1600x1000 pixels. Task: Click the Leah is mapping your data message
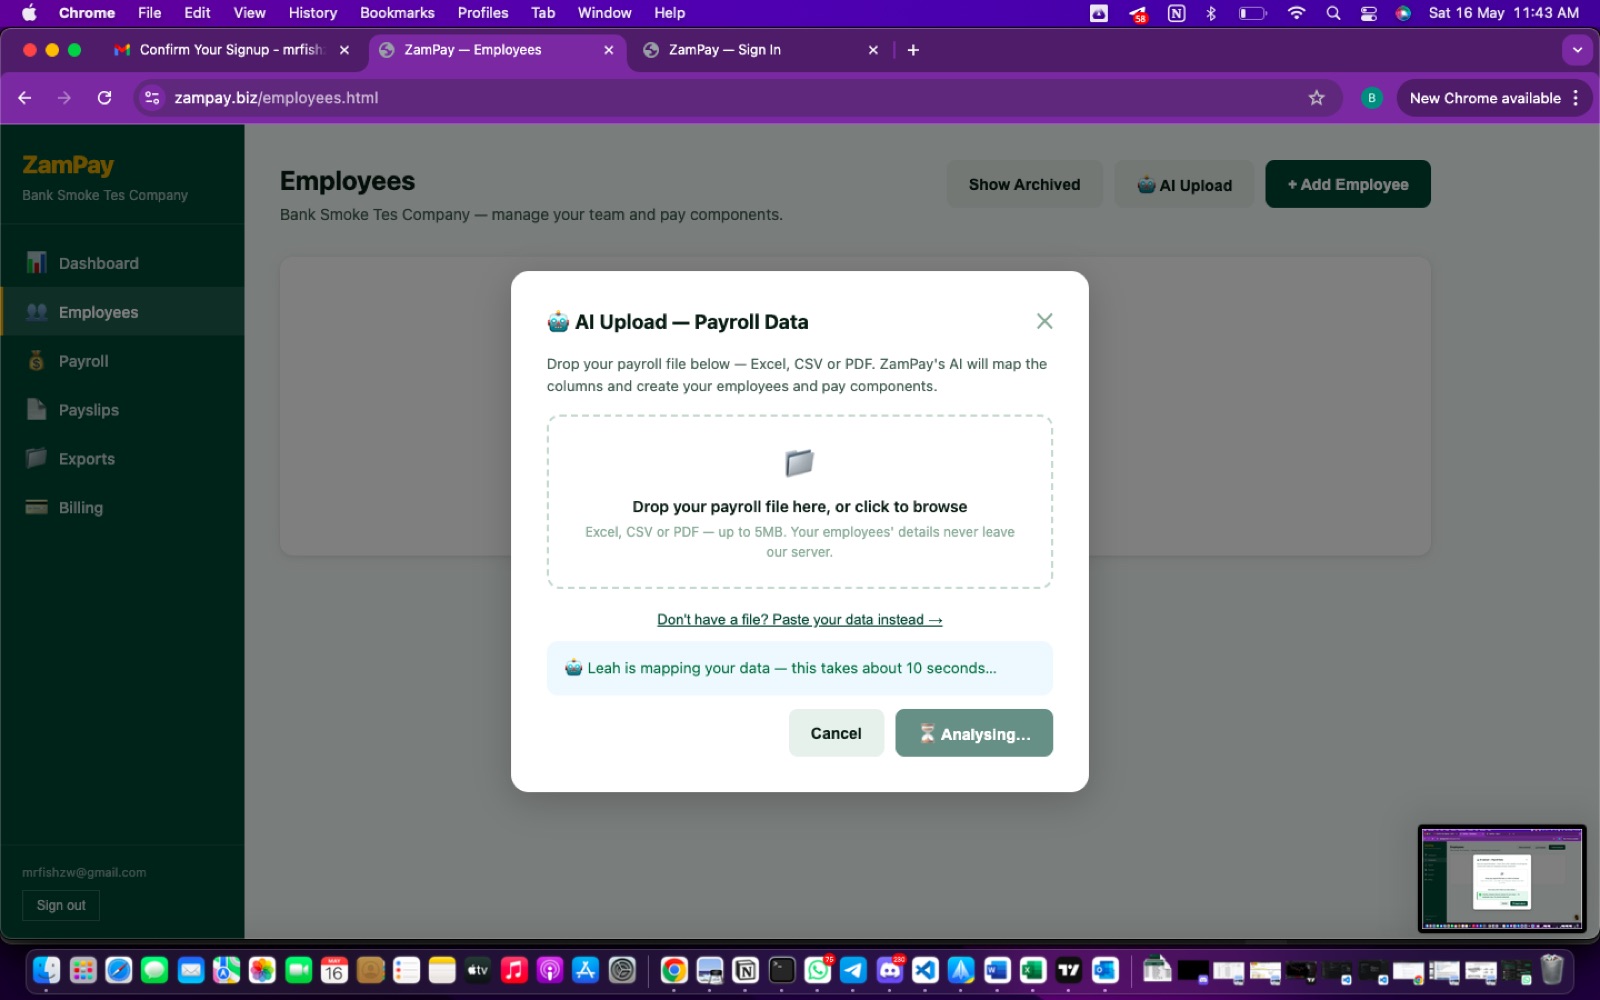[799, 668]
